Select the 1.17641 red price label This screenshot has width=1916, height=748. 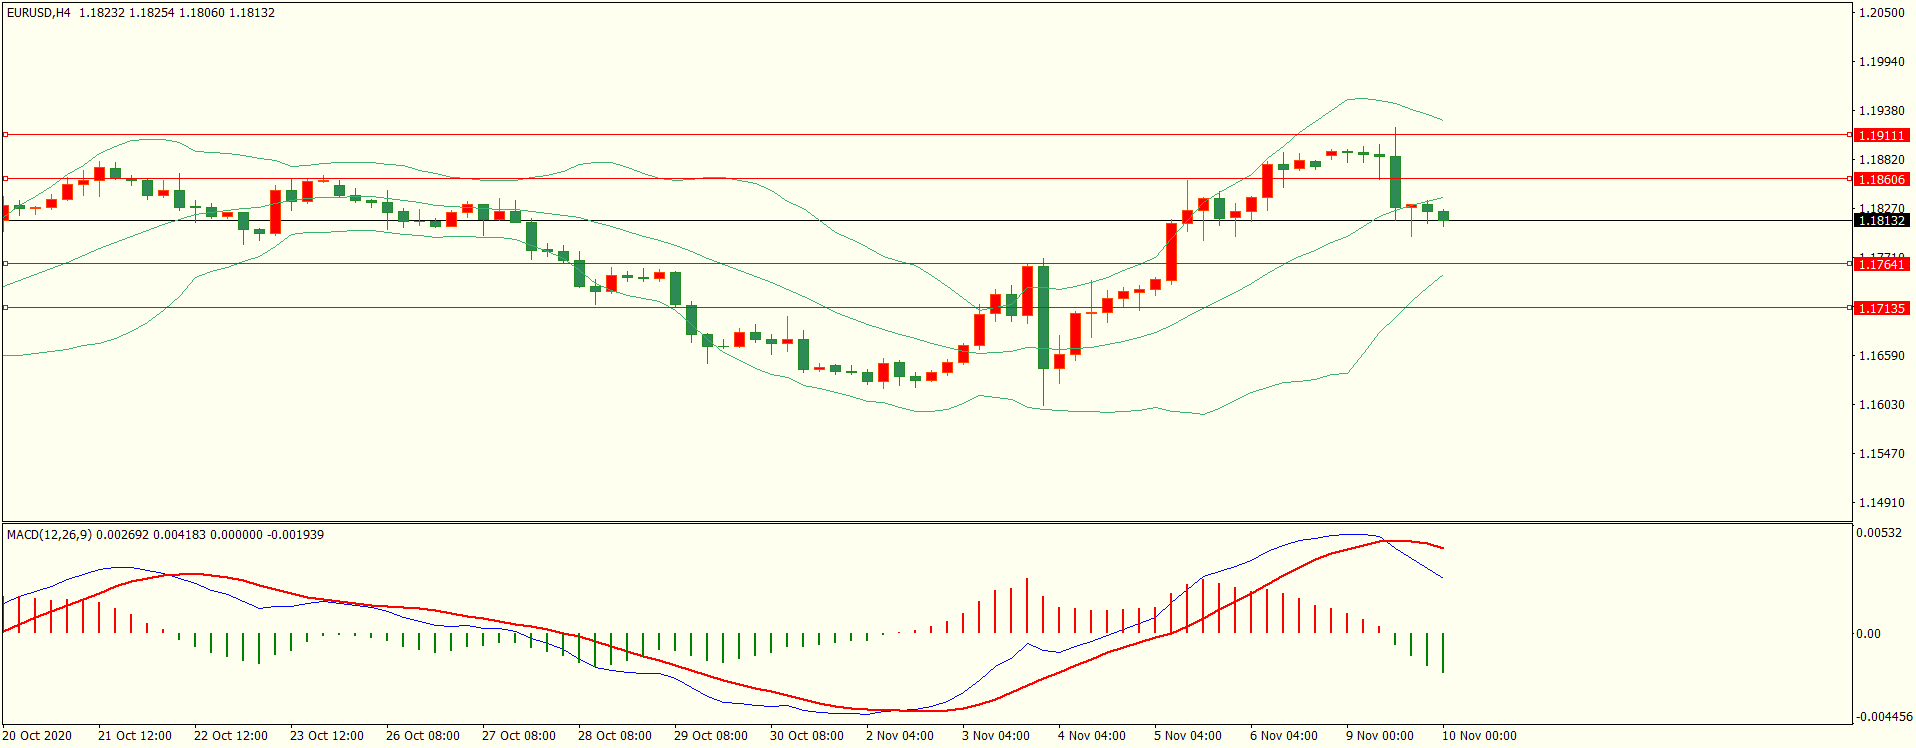click(x=1881, y=264)
